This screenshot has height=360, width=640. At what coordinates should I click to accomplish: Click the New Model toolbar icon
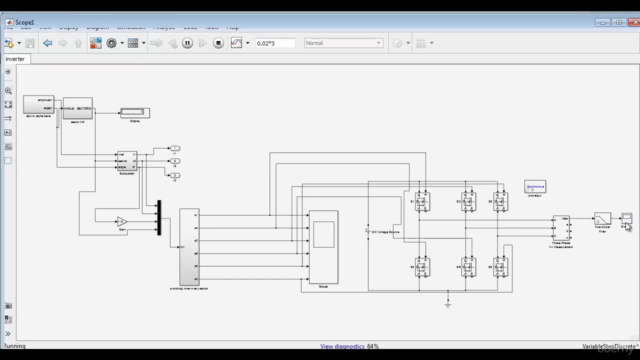click(x=9, y=43)
